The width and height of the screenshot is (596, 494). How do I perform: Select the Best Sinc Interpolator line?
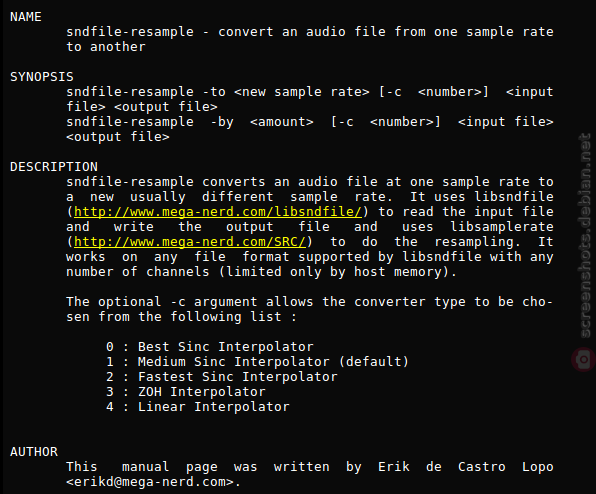(x=210, y=347)
